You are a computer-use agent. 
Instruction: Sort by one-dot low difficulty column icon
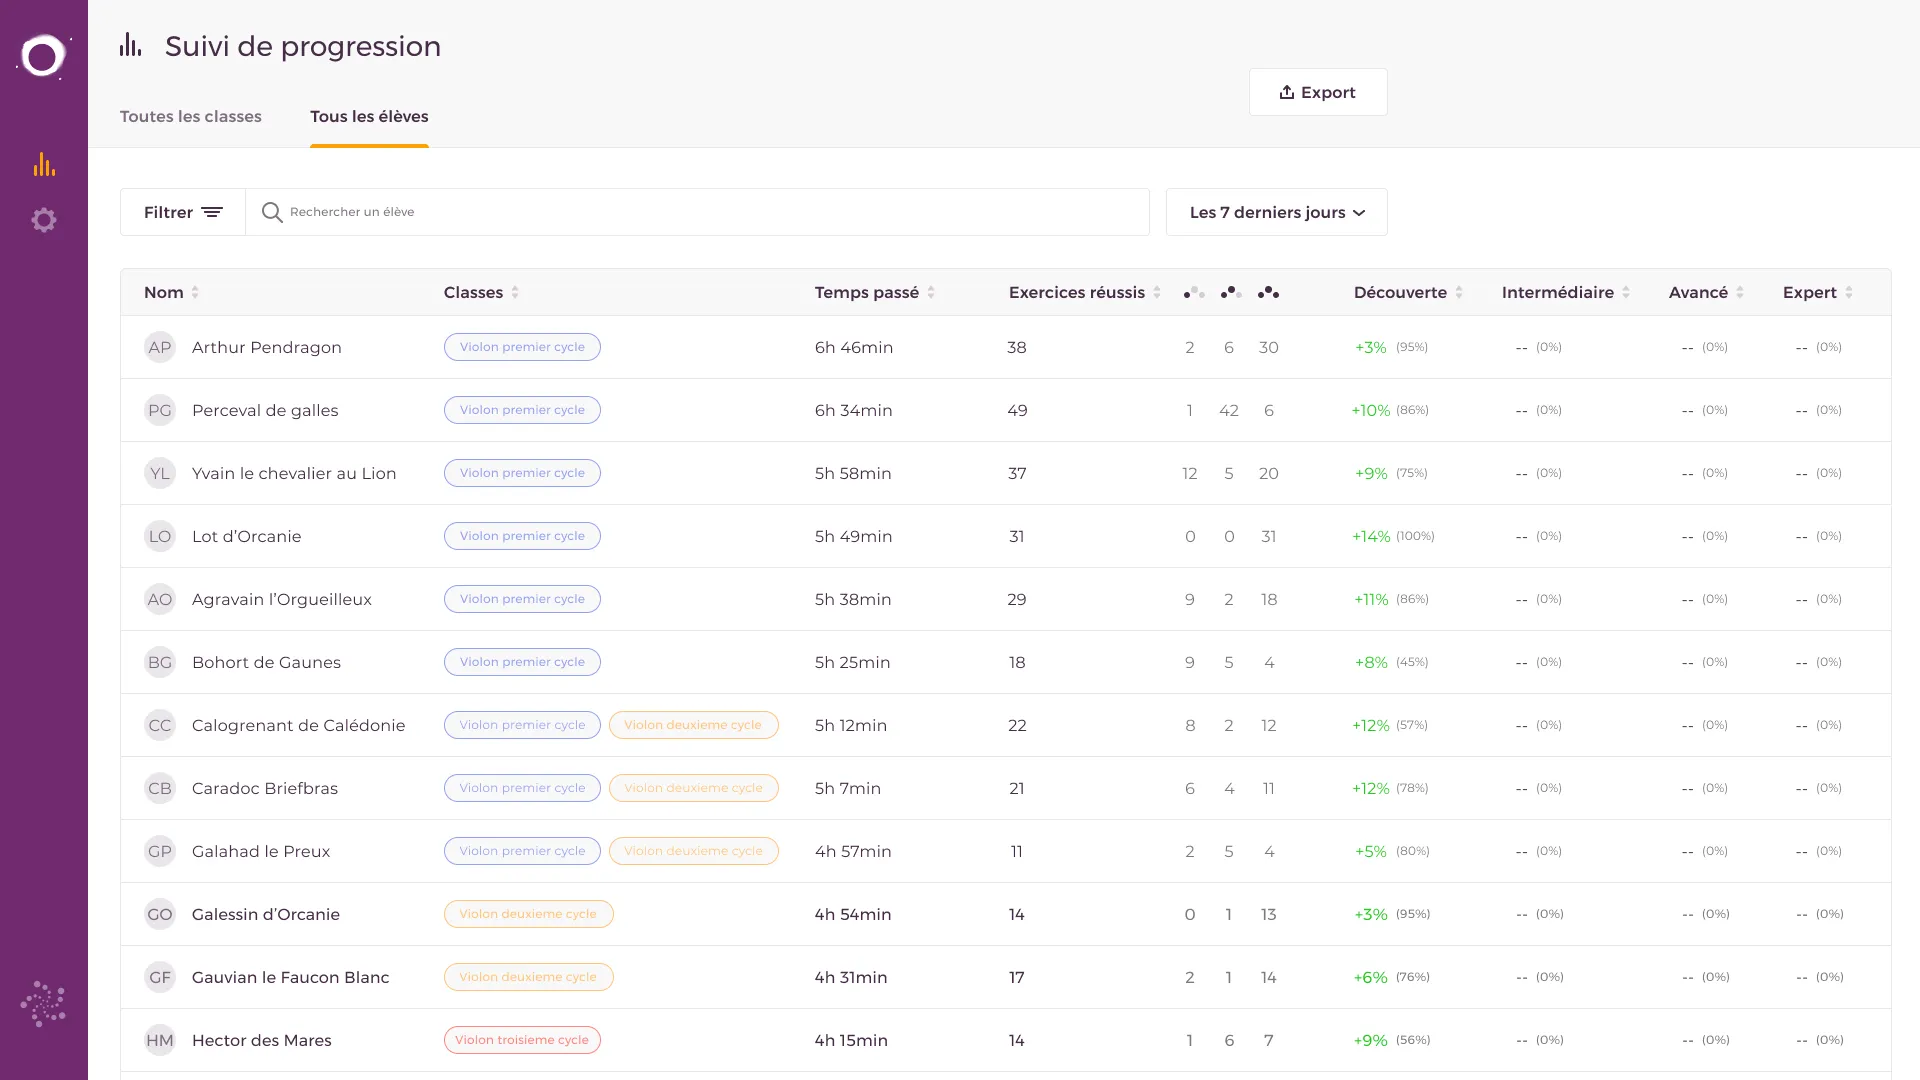pyautogui.click(x=1193, y=293)
